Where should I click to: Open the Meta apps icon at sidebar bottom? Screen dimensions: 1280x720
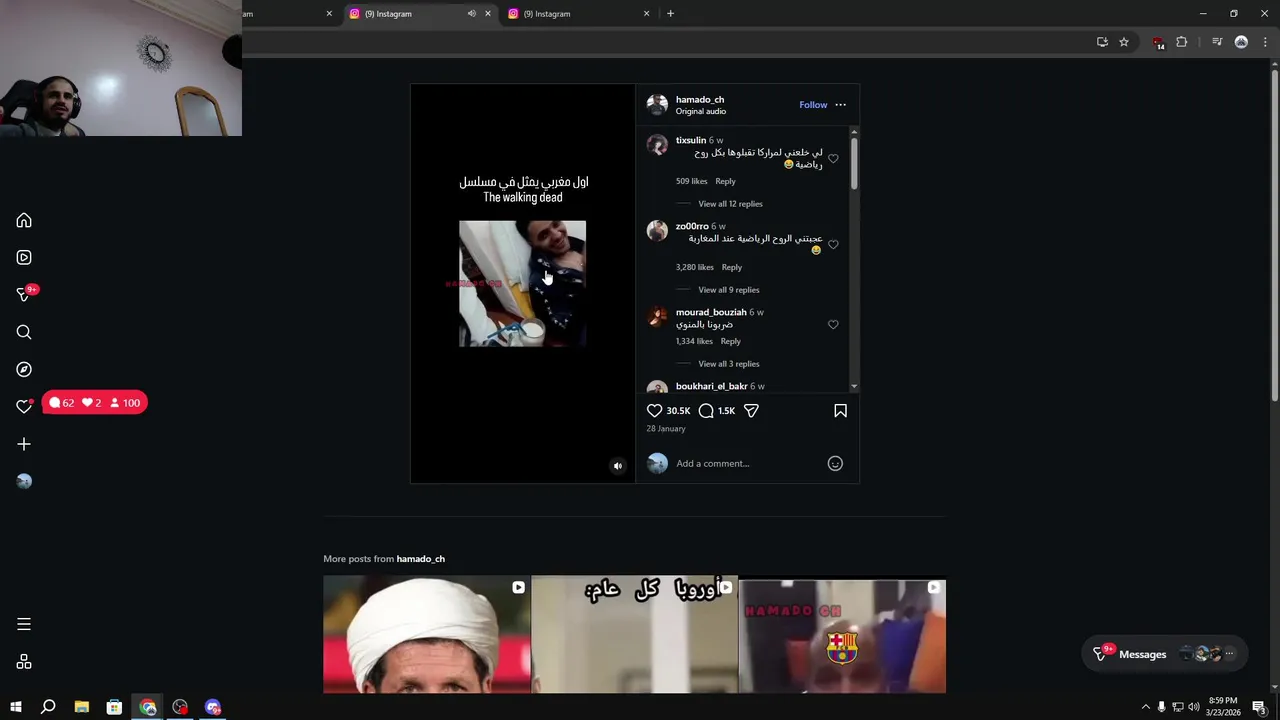(24, 662)
